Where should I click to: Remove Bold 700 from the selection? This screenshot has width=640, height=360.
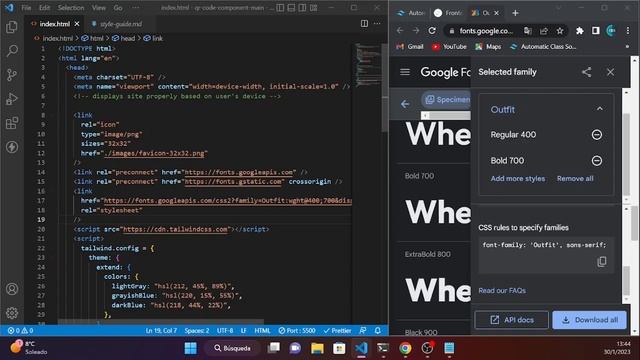[x=597, y=161]
